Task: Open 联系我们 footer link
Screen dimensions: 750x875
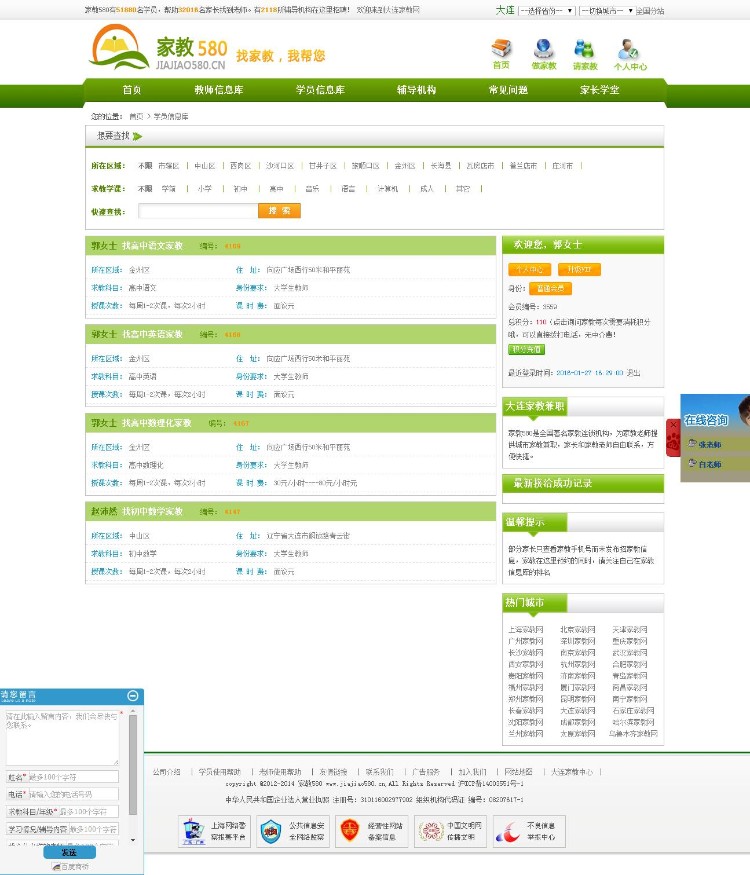Action: [x=379, y=772]
